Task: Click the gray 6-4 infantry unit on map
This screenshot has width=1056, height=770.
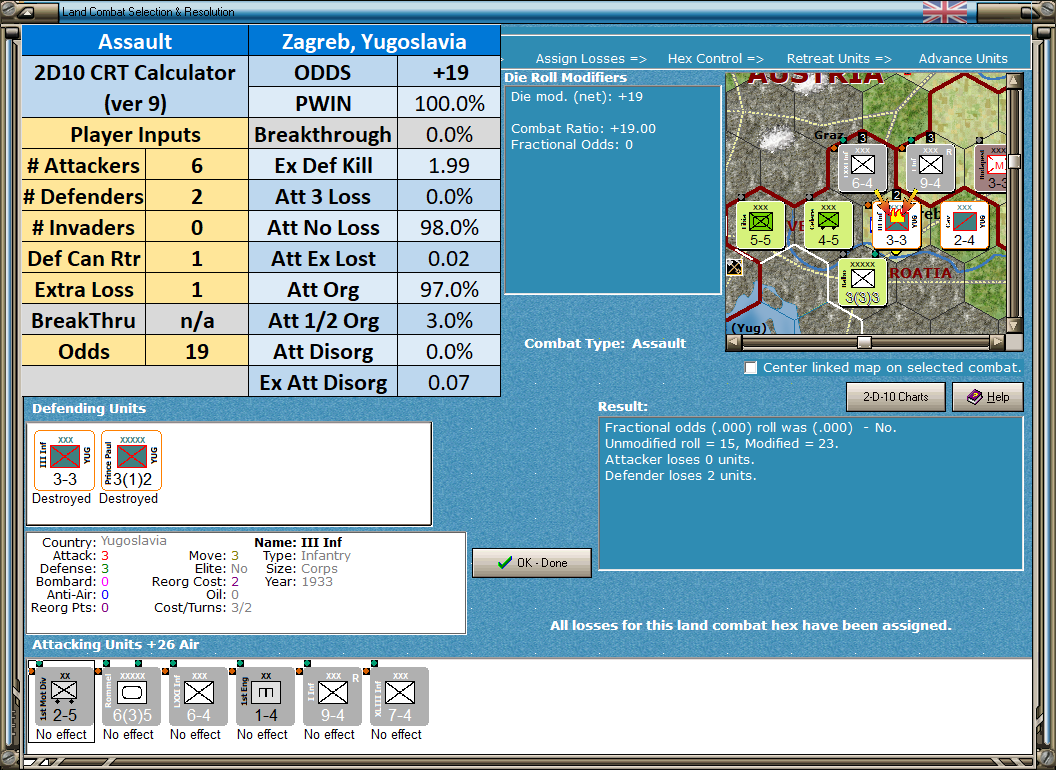Action: (x=863, y=168)
